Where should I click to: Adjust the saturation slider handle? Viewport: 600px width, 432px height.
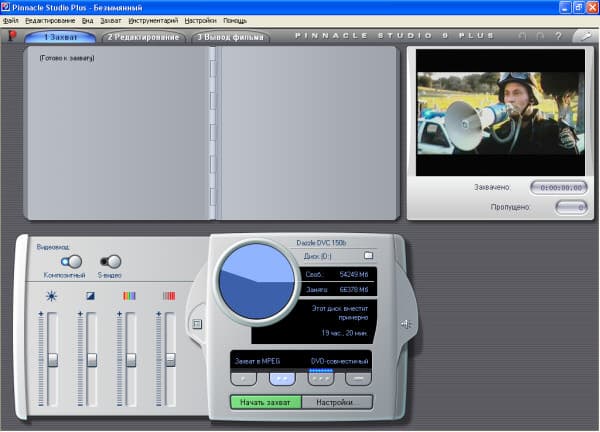(131, 360)
